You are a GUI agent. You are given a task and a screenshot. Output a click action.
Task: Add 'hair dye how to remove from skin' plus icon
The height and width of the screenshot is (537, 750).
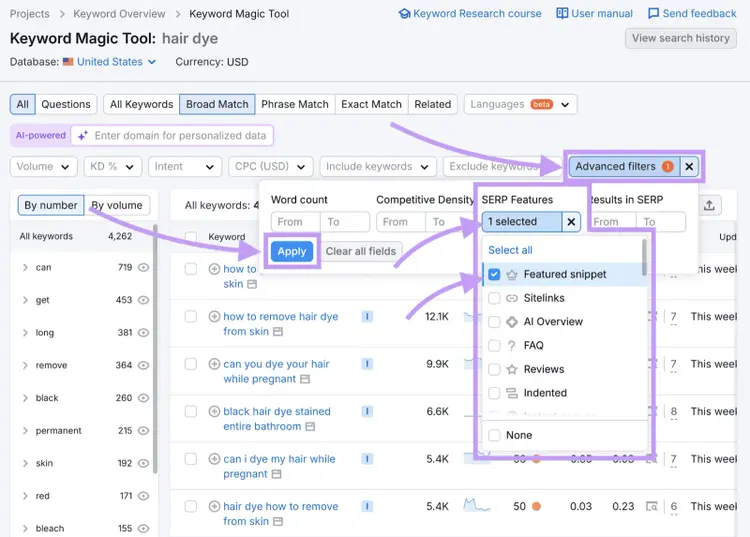[x=214, y=506]
